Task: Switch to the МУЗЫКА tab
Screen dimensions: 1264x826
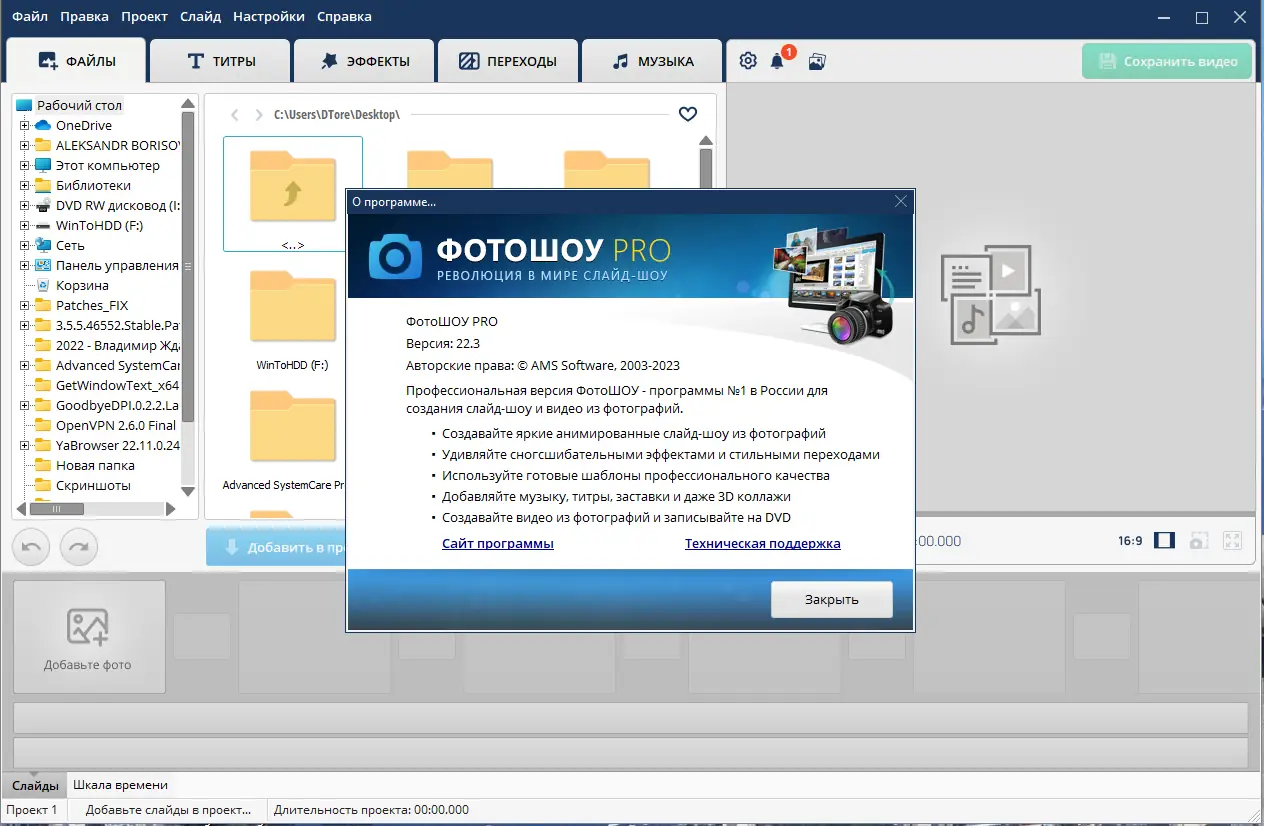Action: click(652, 61)
